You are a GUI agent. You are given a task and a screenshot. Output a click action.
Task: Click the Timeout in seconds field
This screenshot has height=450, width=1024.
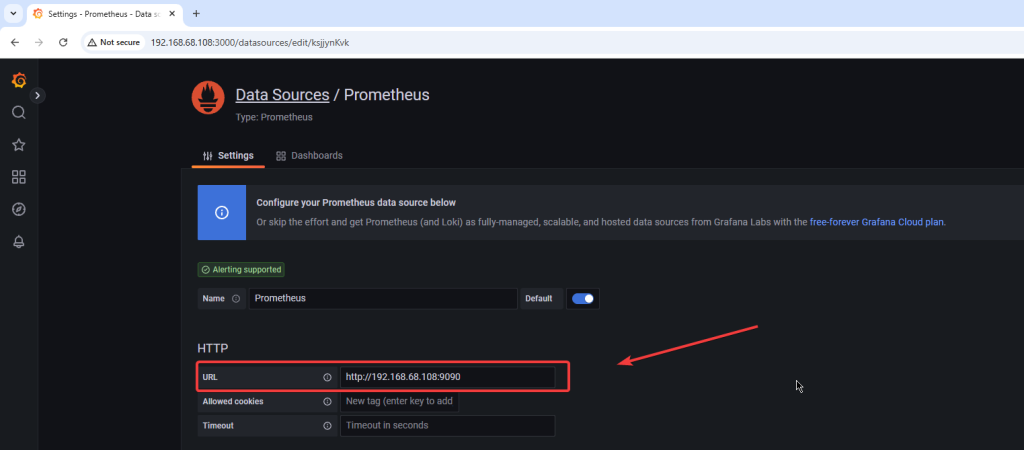446,425
